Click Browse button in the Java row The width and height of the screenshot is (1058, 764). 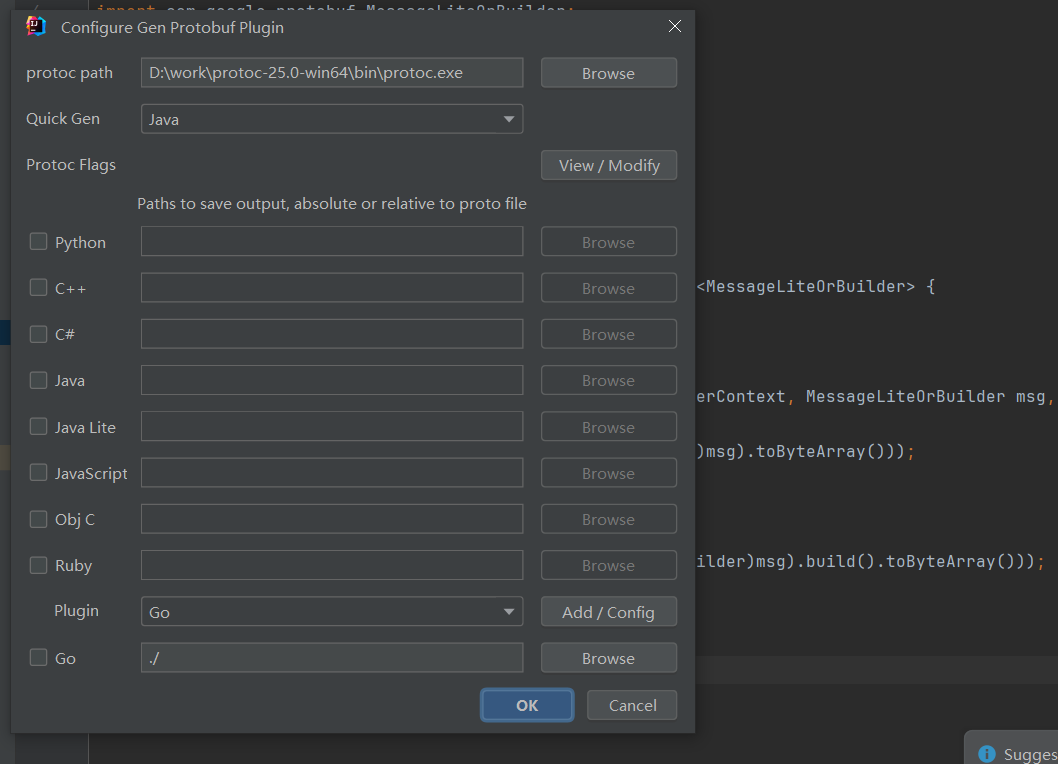tap(609, 380)
